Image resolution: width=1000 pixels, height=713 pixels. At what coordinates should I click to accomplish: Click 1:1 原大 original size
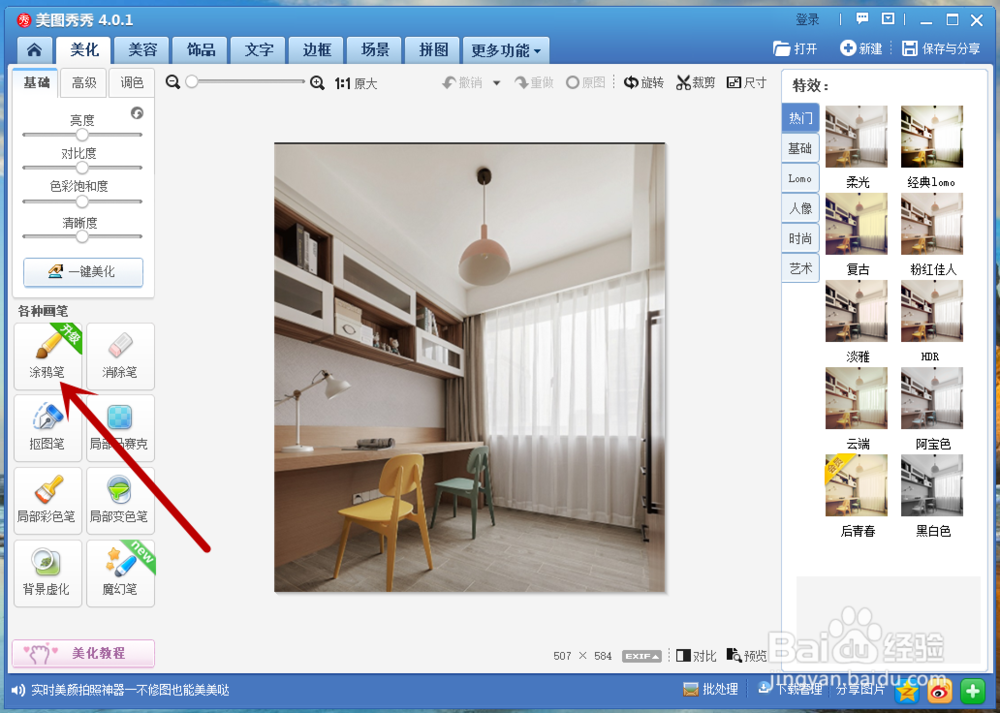(356, 84)
